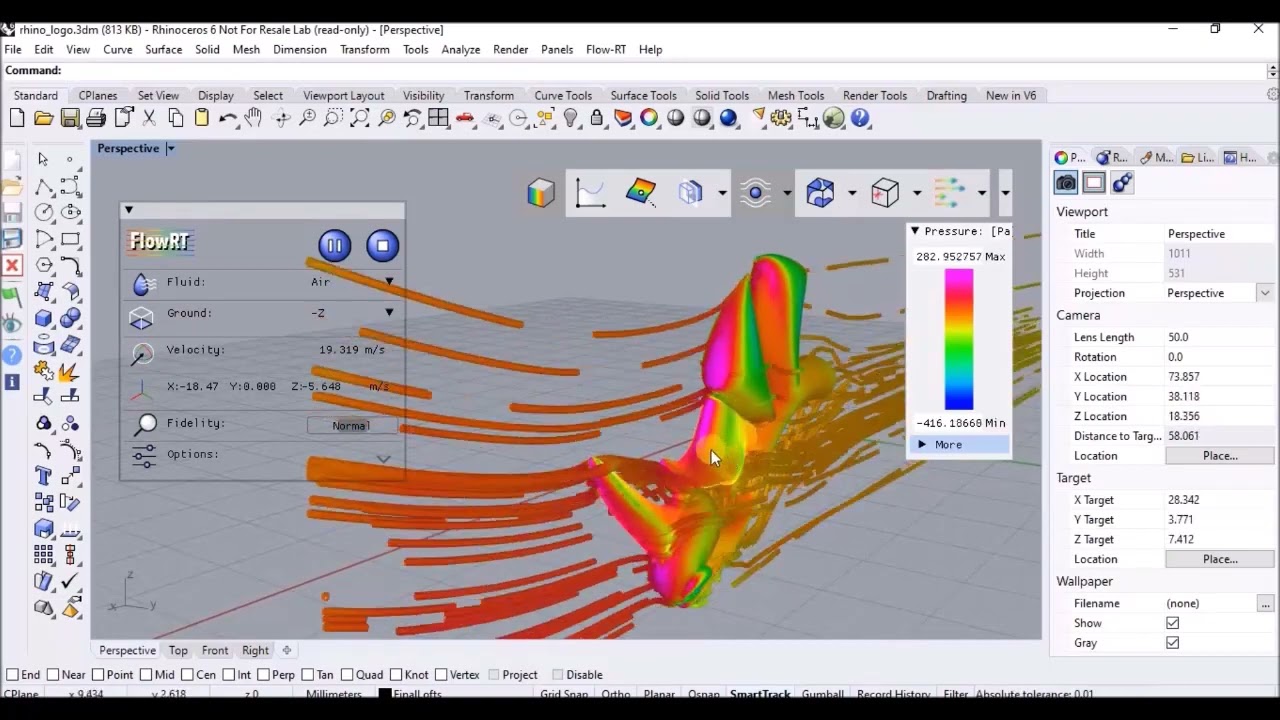The width and height of the screenshot is (1280, 720).
Task: Click the Lens Length value field
Action: pos(1220,337)
